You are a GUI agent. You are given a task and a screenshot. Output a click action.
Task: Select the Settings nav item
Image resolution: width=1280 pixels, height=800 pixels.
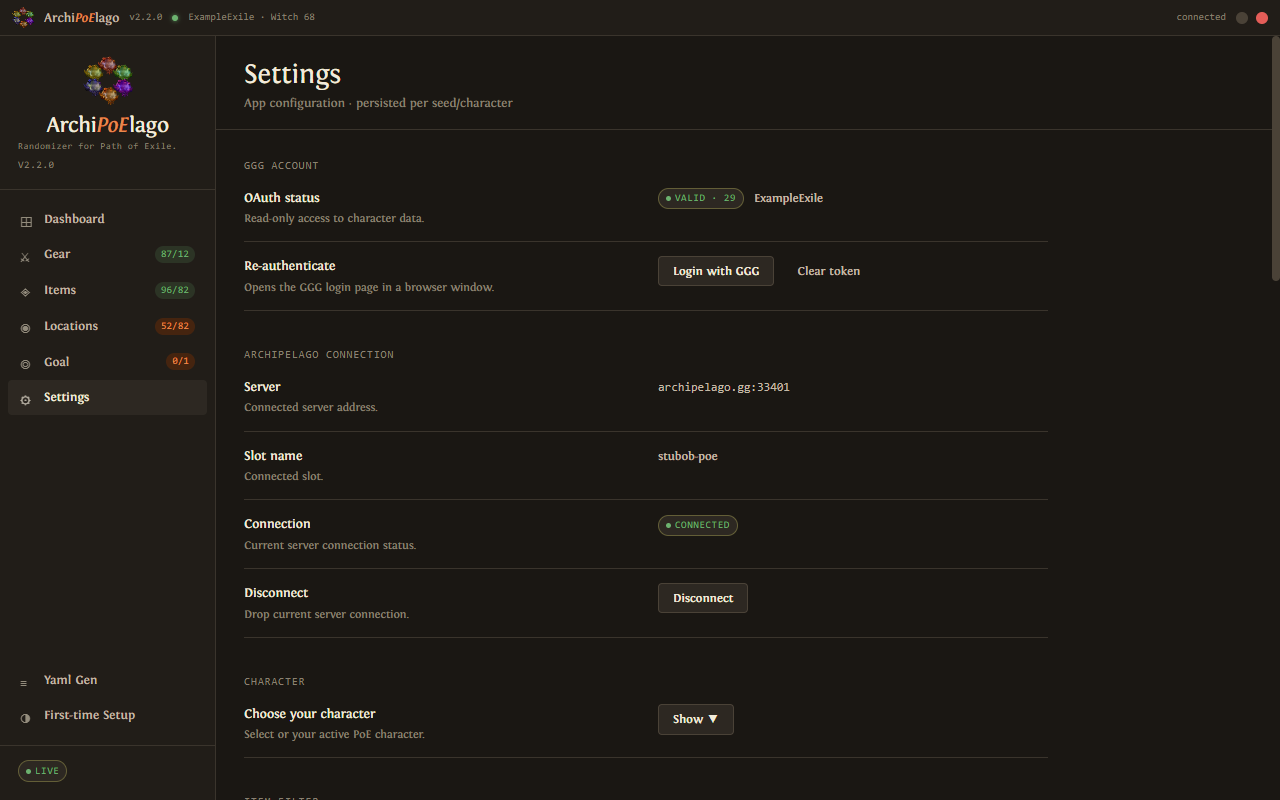107,397
